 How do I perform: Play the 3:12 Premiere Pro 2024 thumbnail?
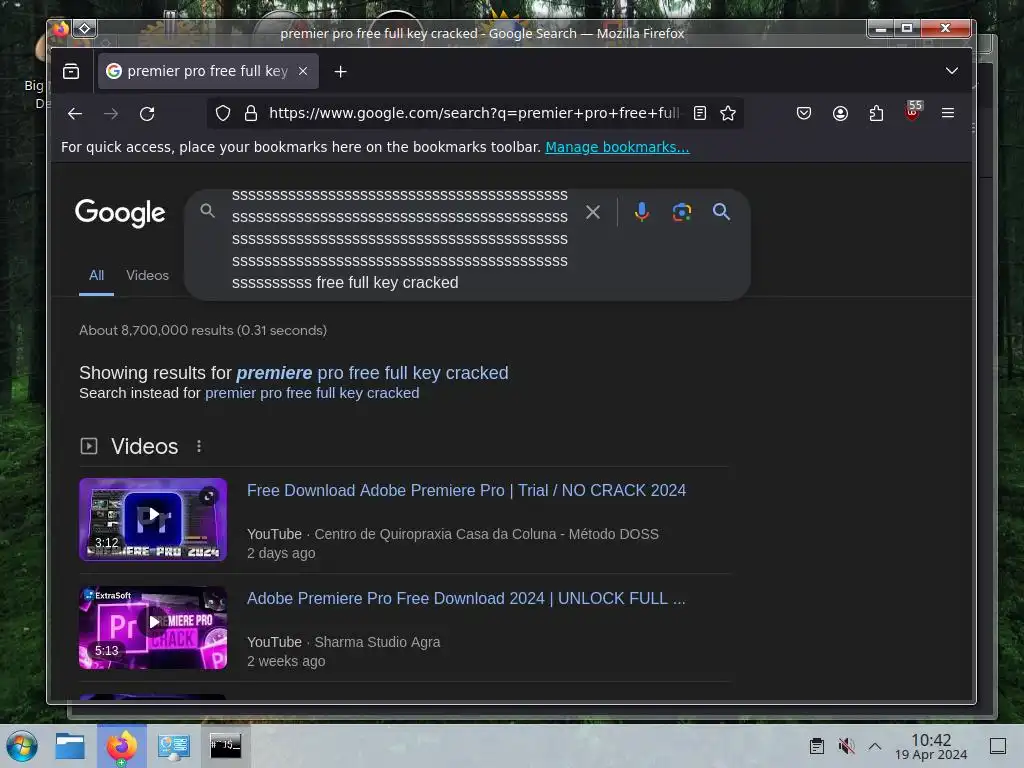pos(153,520)
